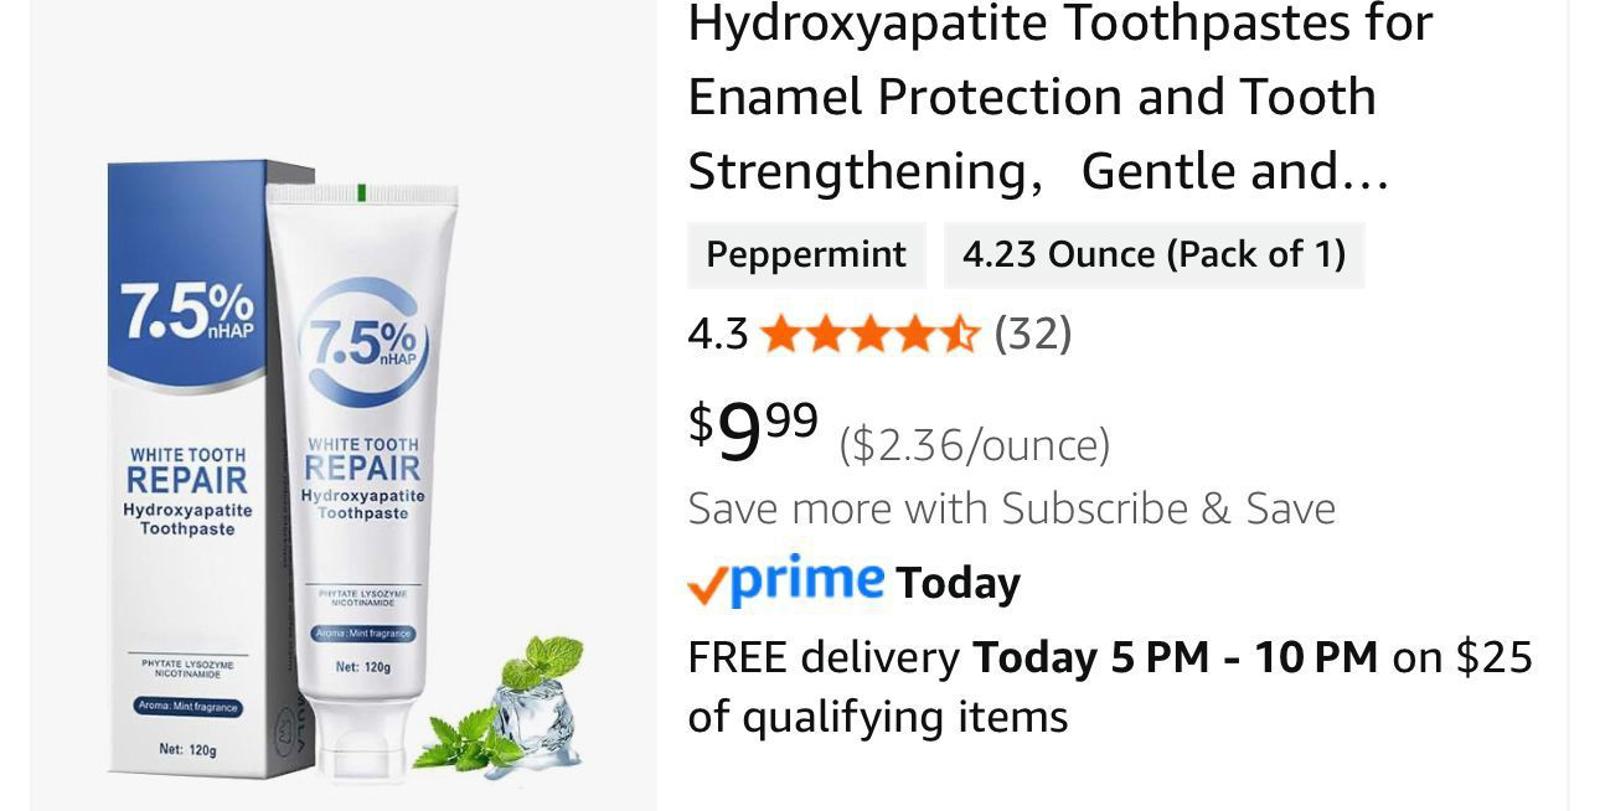
Task: Click the blue prime logo text
Action: [807, 580]
